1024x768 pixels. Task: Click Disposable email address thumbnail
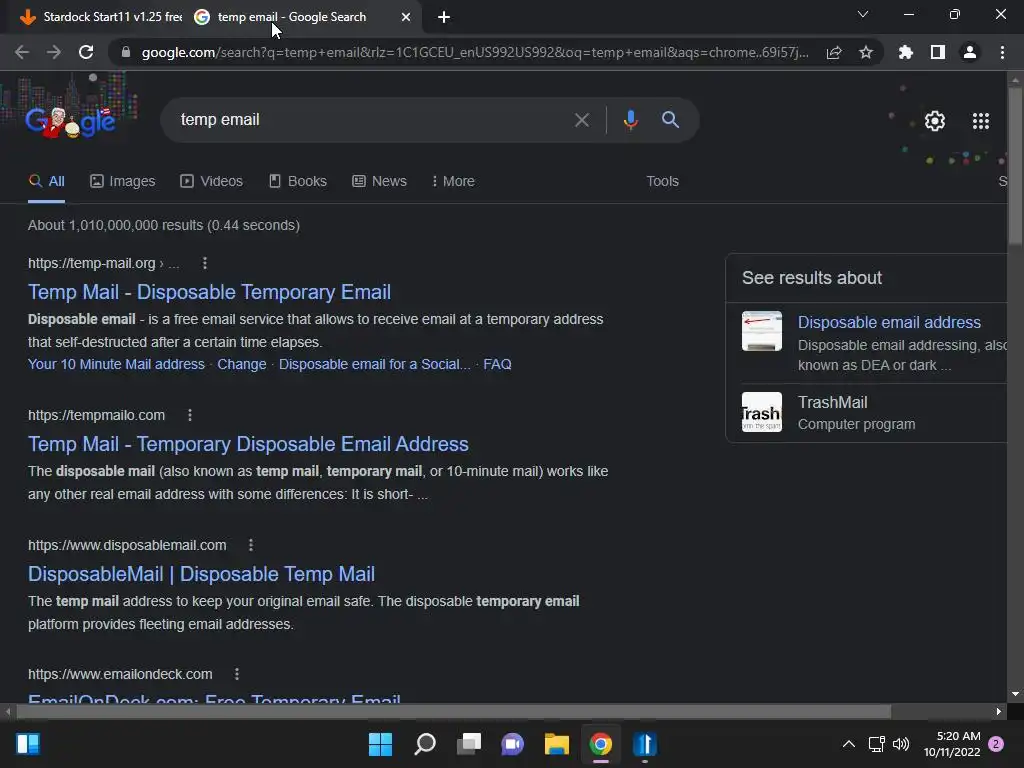point(761,331)
